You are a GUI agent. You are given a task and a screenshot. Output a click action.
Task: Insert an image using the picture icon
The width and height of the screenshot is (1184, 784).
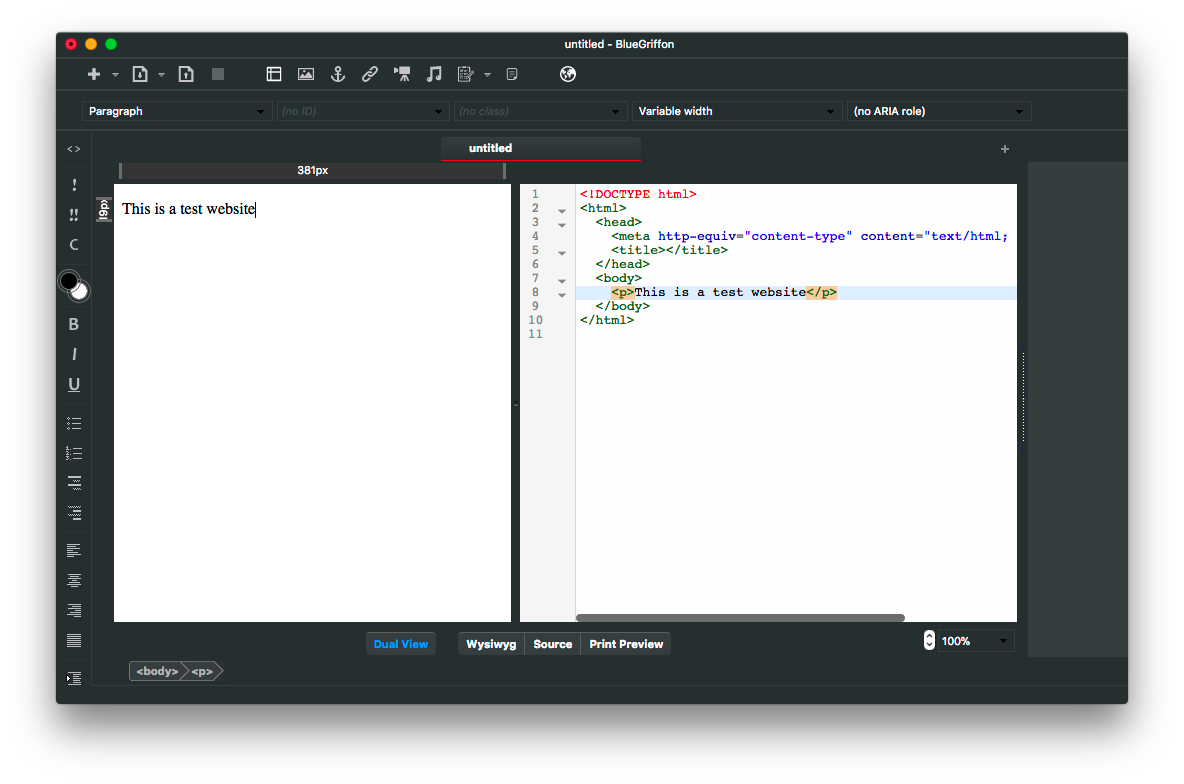coord(306,74)
